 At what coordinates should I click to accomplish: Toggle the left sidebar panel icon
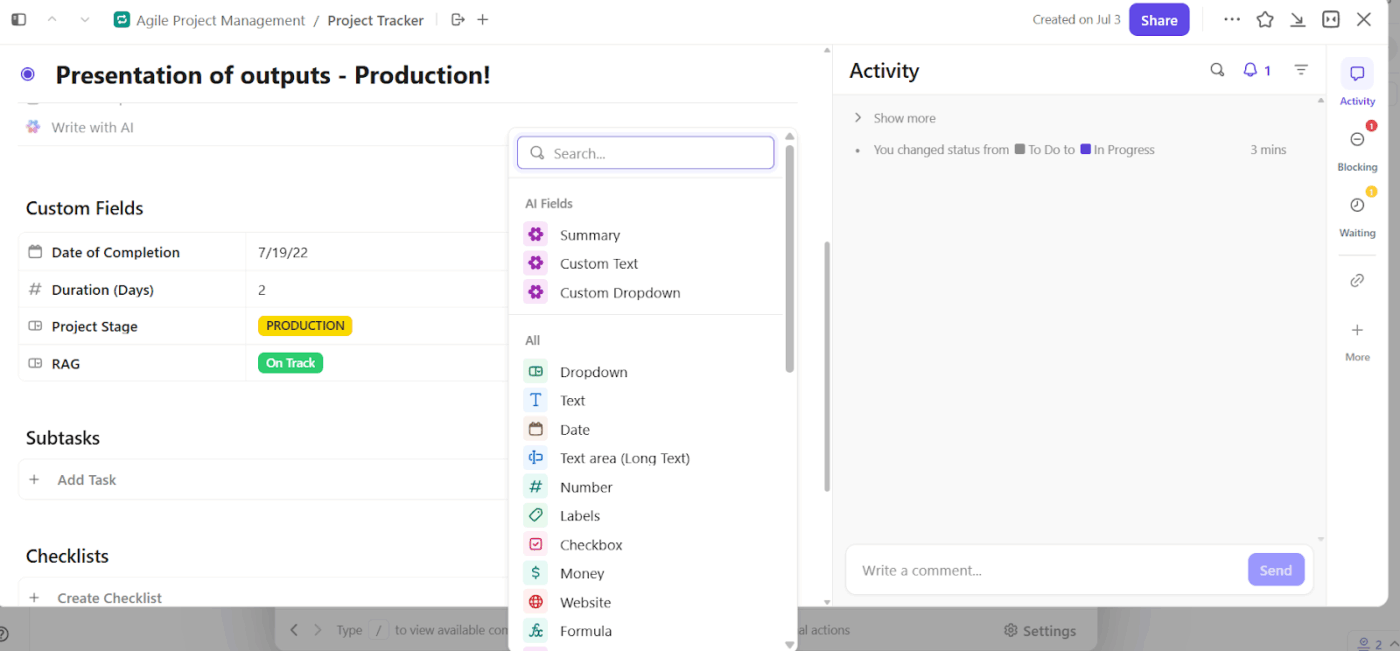19,20
